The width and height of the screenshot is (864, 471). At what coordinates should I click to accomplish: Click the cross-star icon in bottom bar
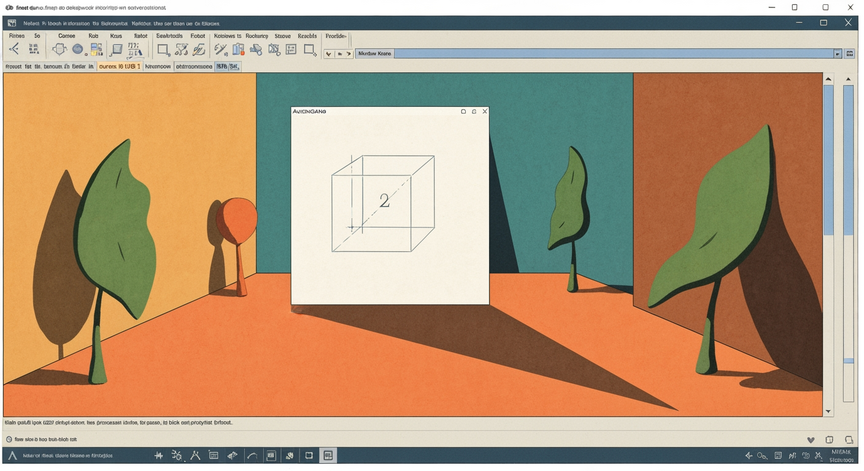(159, 456)
